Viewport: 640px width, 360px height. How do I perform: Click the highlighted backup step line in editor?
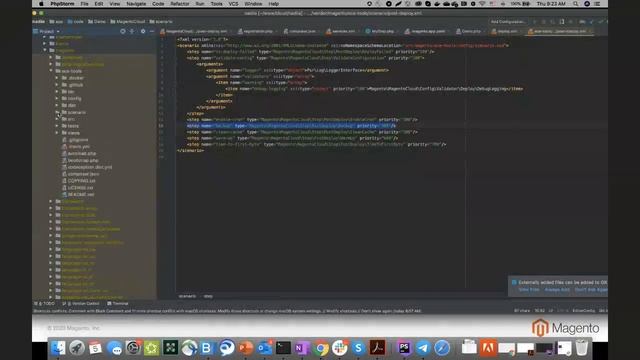coord(291,126)
